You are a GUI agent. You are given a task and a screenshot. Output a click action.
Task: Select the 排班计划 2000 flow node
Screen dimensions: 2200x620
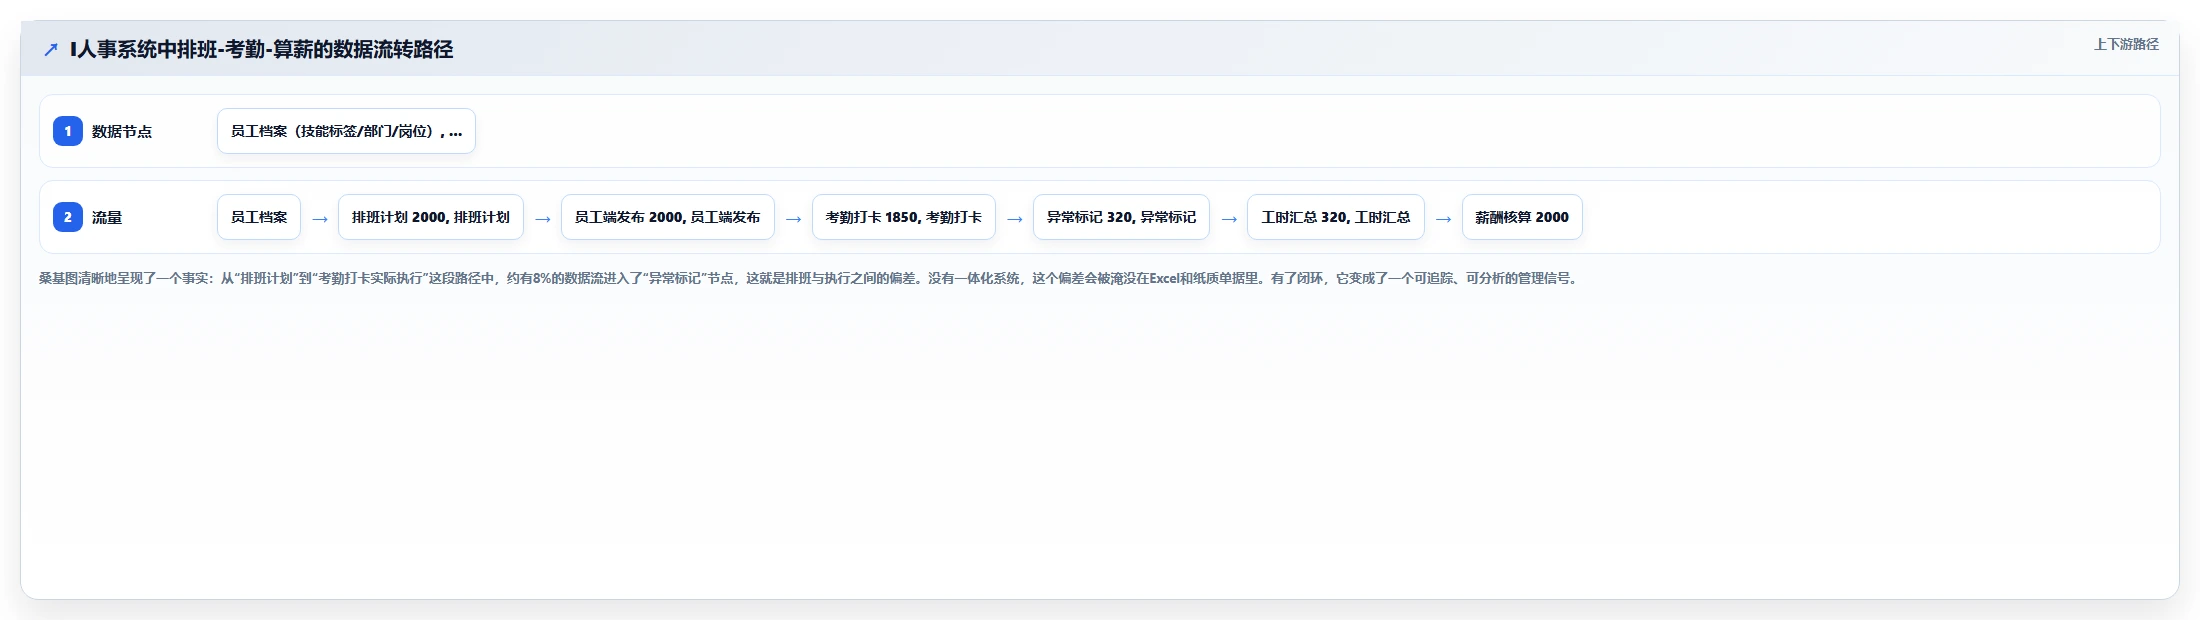(x=431, y=217)
